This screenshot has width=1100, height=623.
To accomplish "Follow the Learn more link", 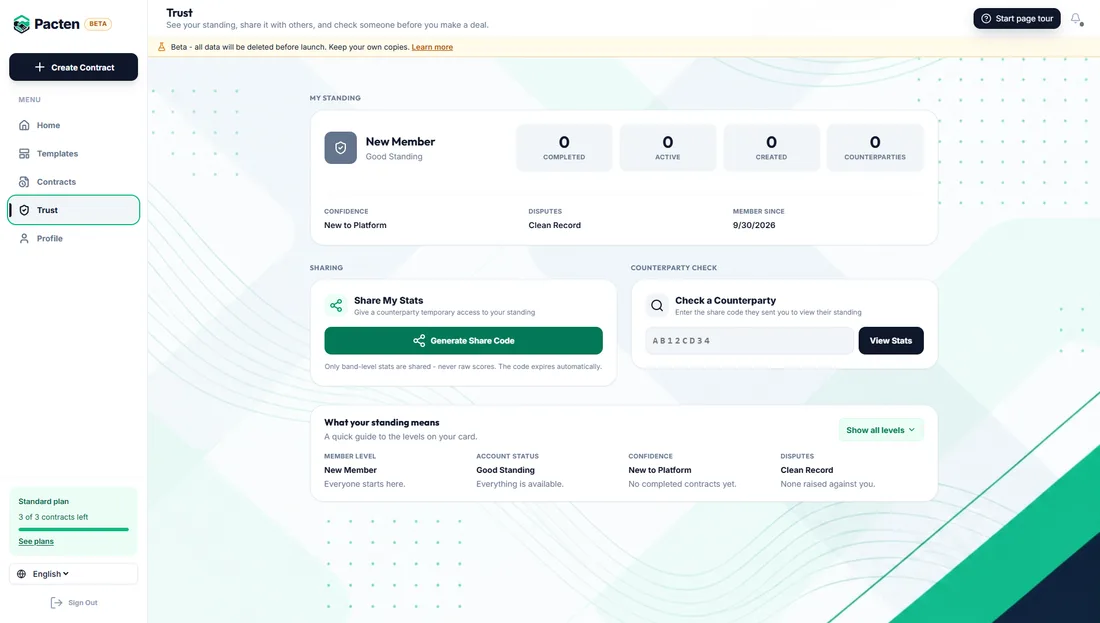I will click(432, 47).
